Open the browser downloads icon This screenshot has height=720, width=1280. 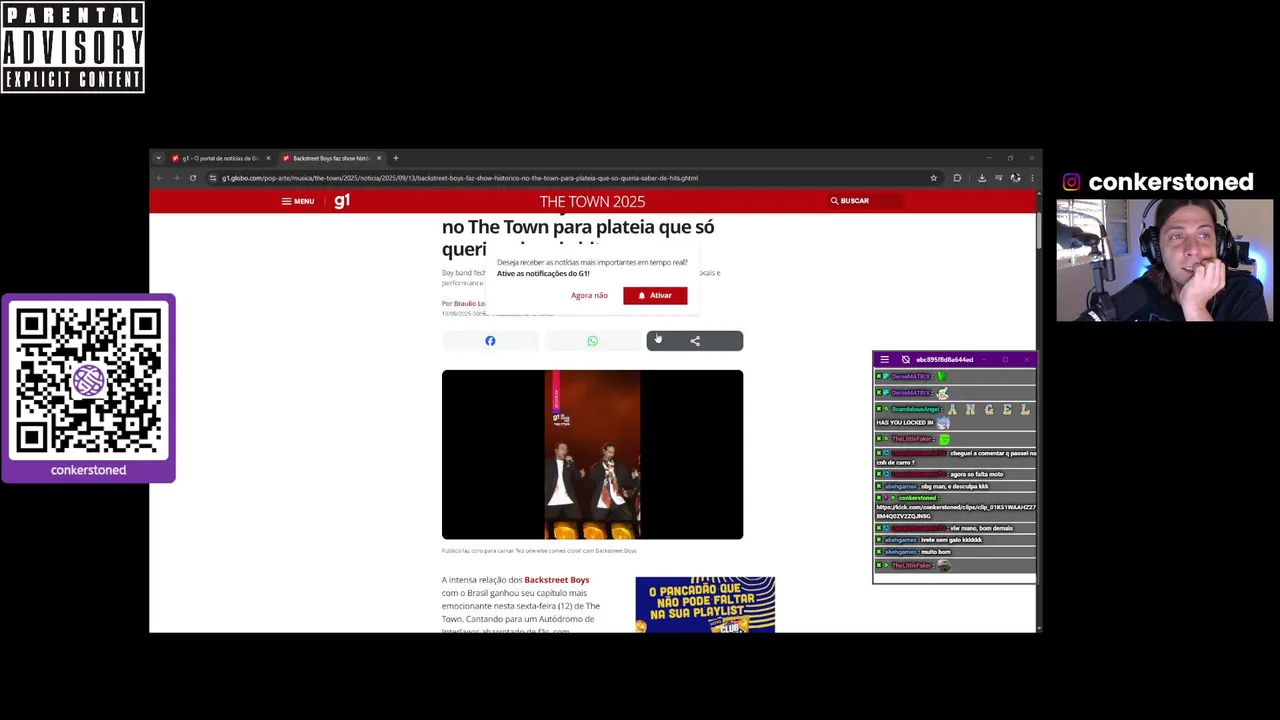click(982, 178)
